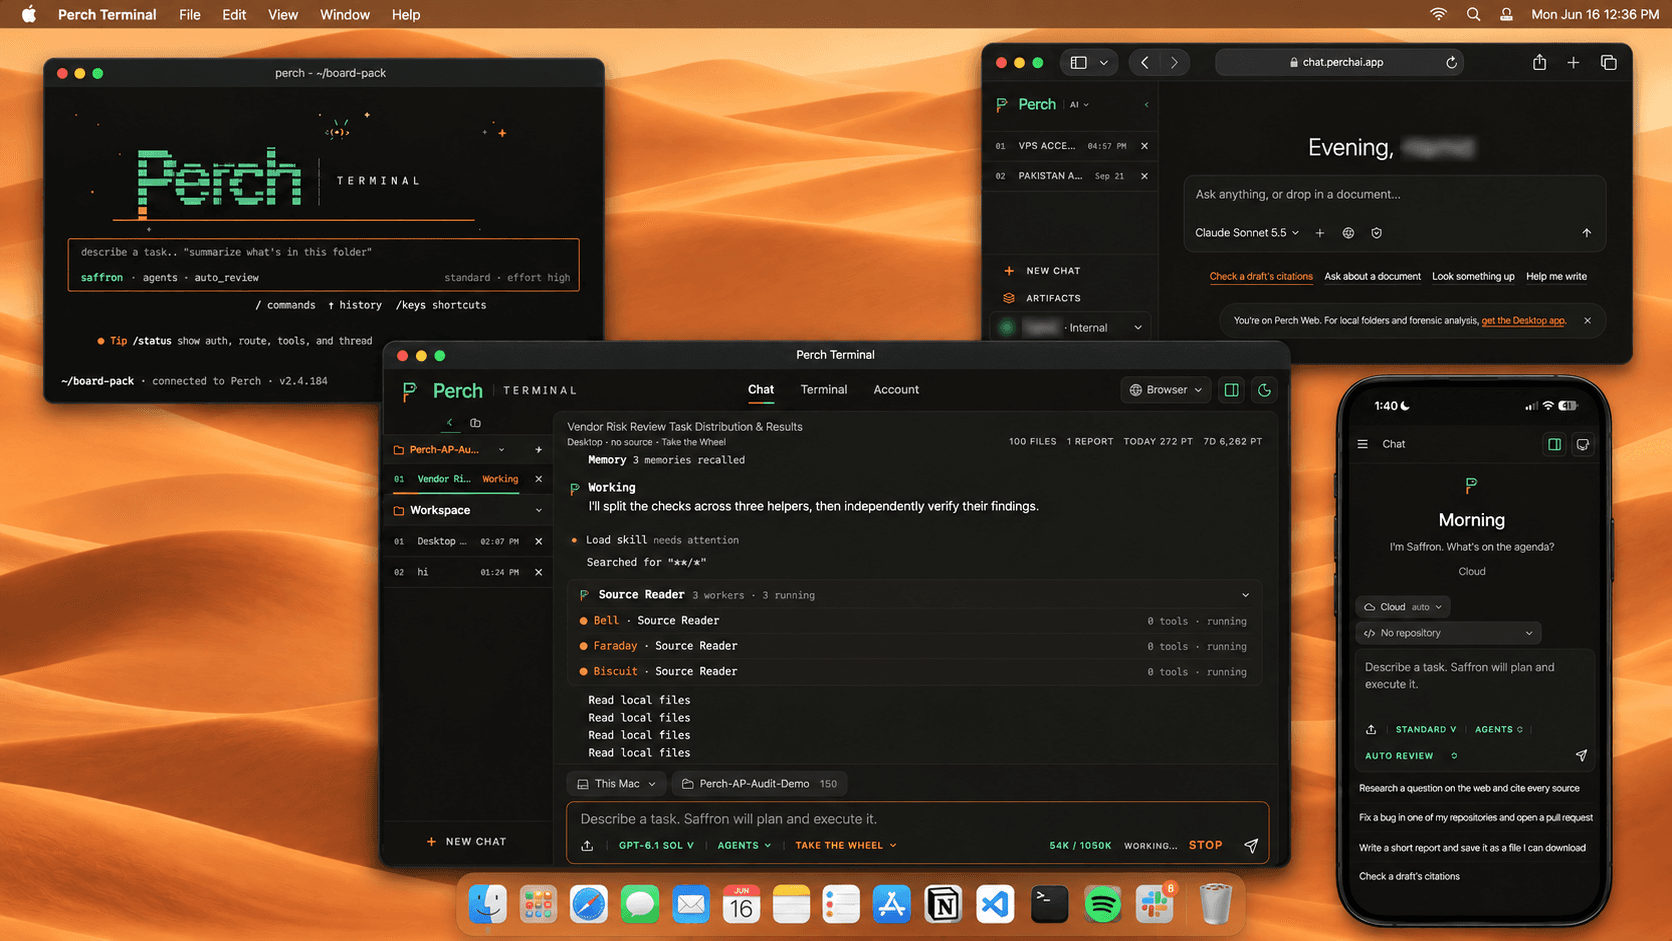This screenshot has height=941, width=1672.
Task: Open the hamburger menu in the phone app
Action: click(1362, 444)
